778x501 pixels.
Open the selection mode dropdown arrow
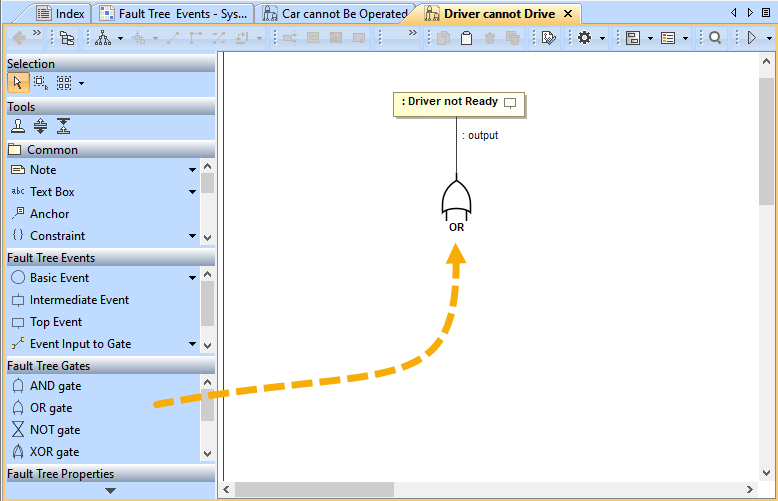click(x=81, y=84)
